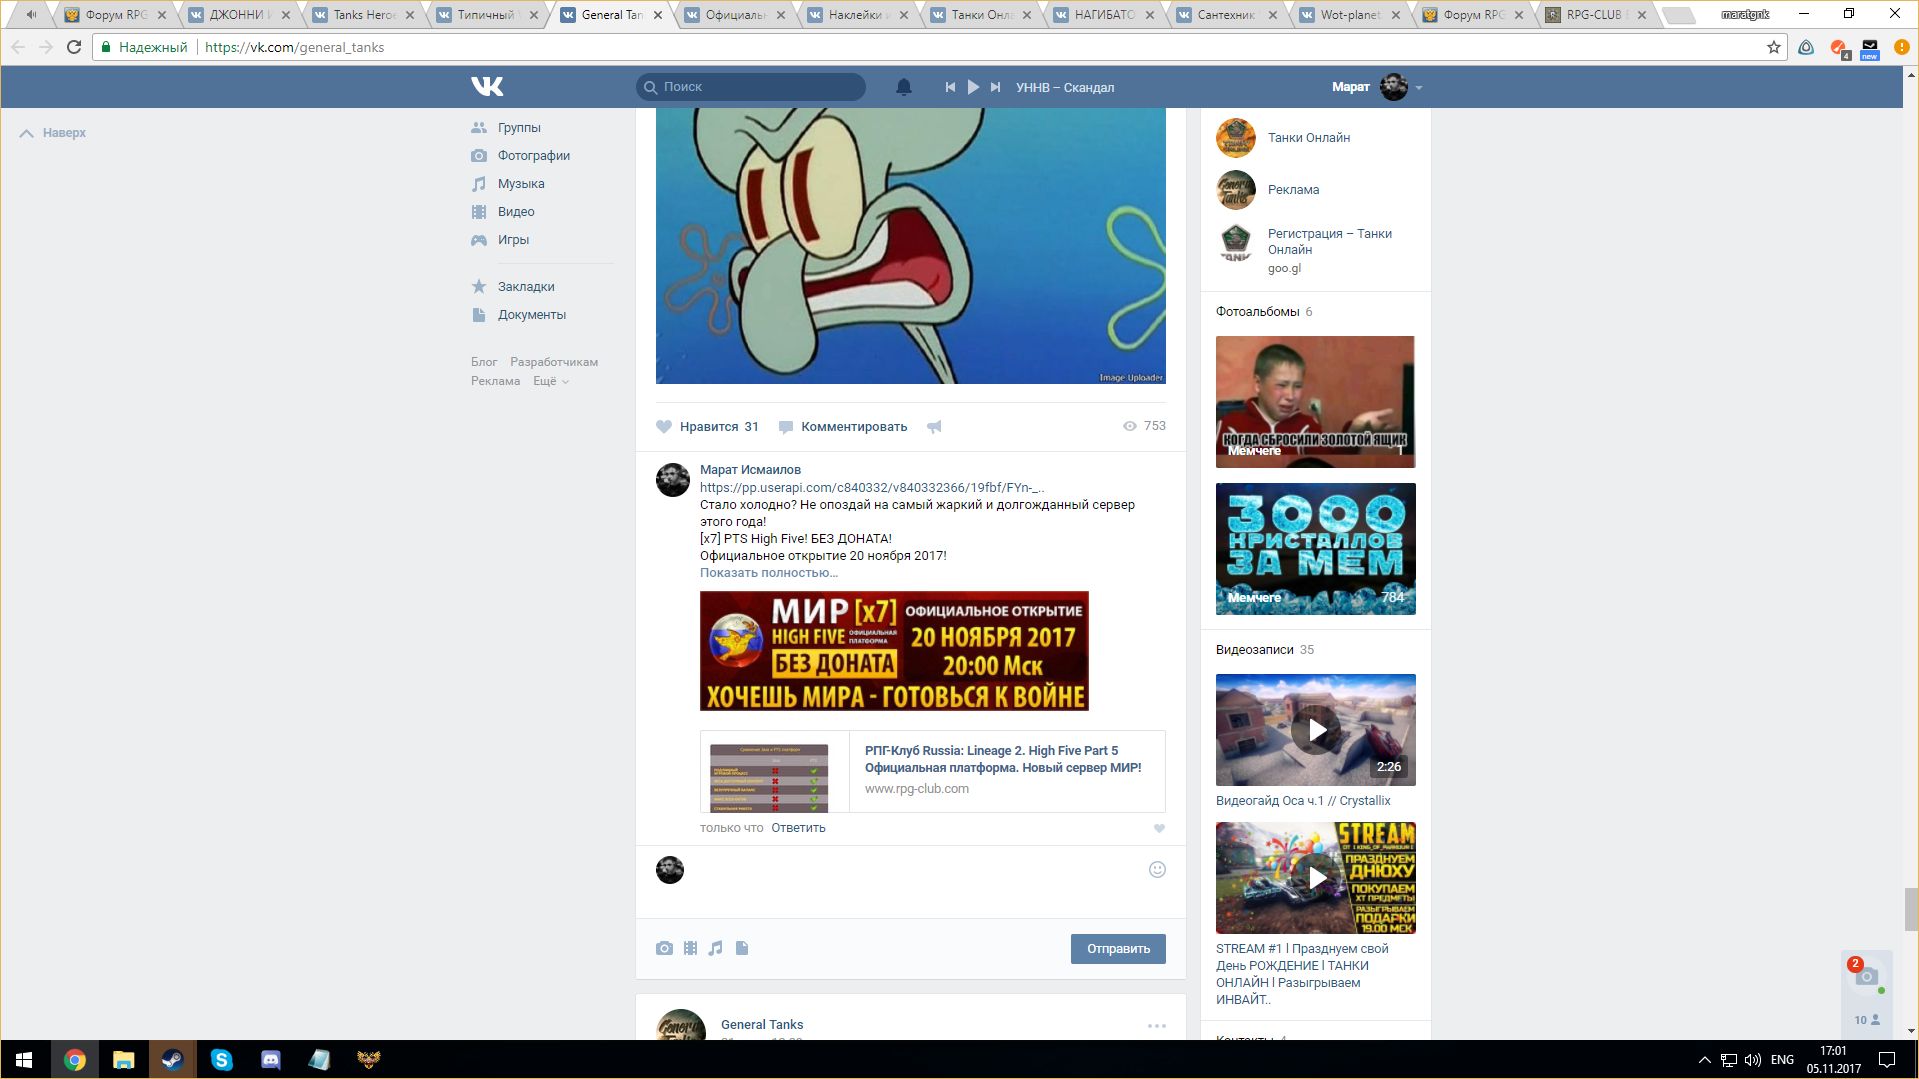Open the STREAM #1 Празднуем video title

(1302, 974)
